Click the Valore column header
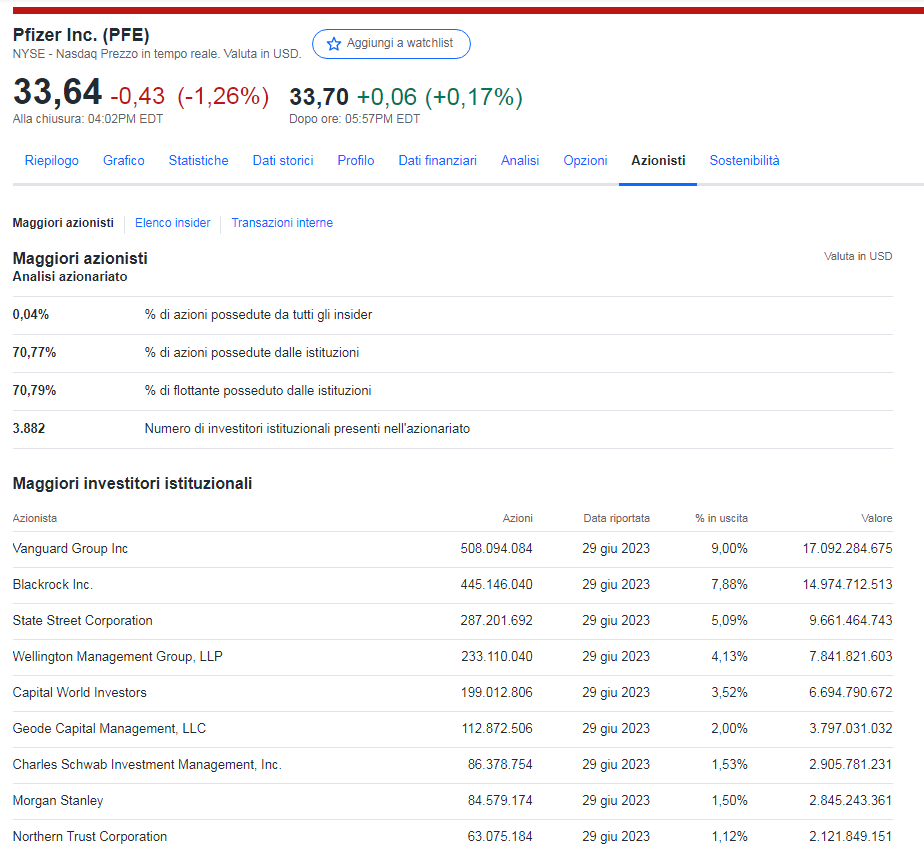The height and width of the screenshot is (852, 924). pyautogui.click(x=876, y=518)
